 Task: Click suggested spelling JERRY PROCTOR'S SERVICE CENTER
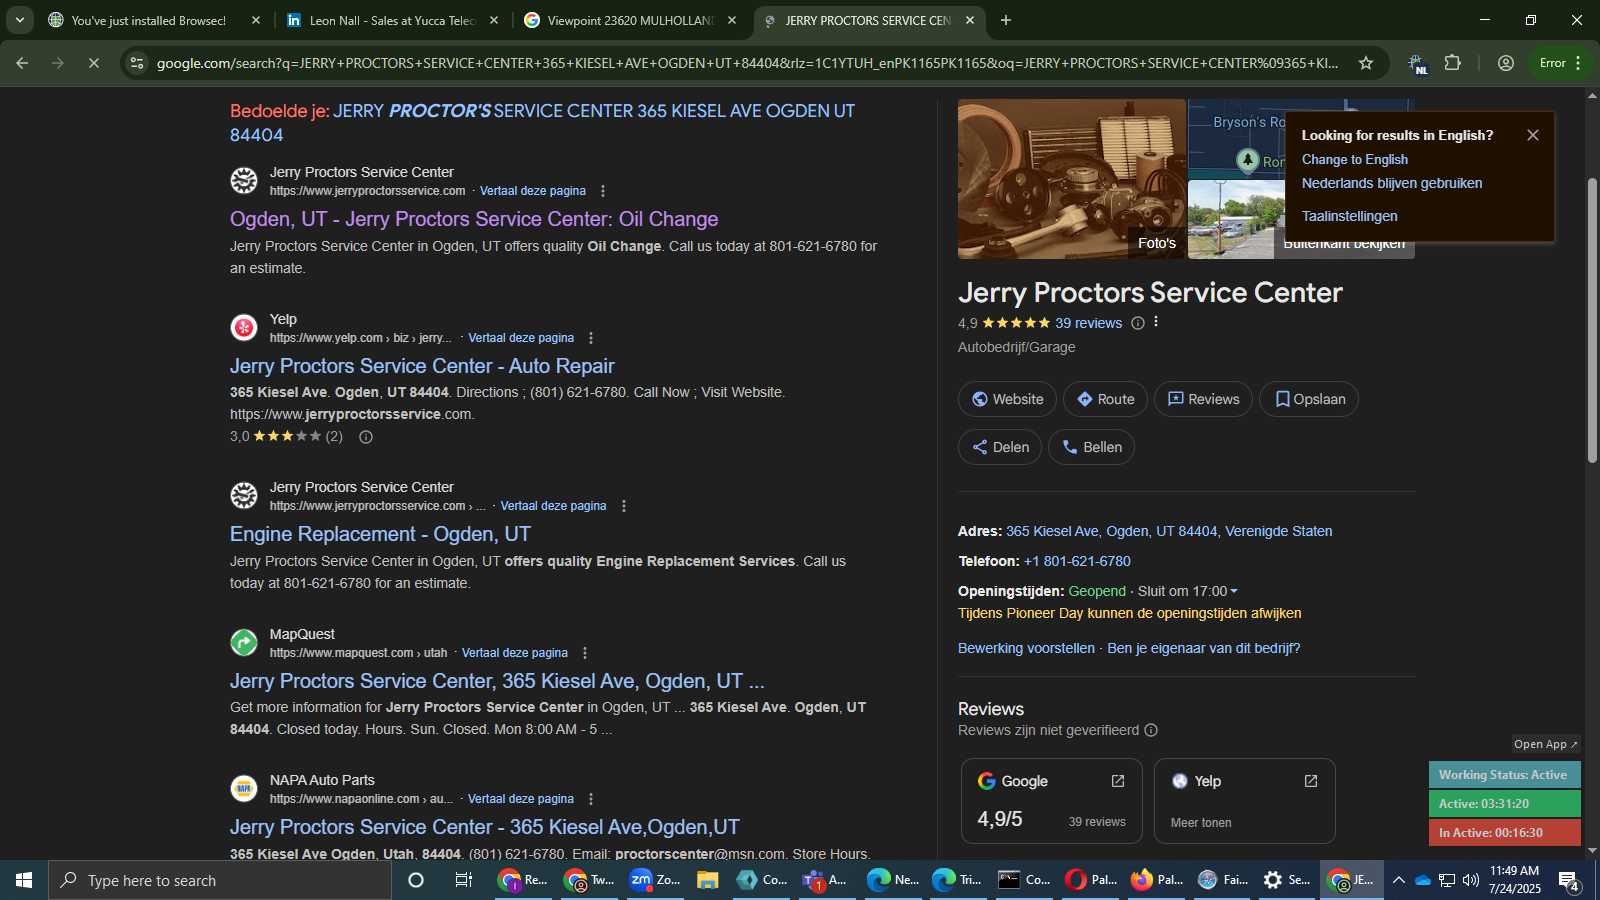543,122
